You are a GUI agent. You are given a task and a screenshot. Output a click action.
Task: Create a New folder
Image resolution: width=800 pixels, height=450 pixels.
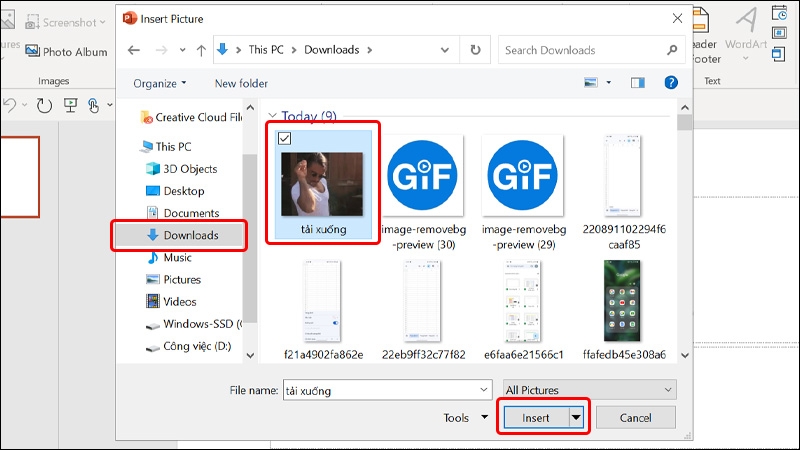(241, 83)
